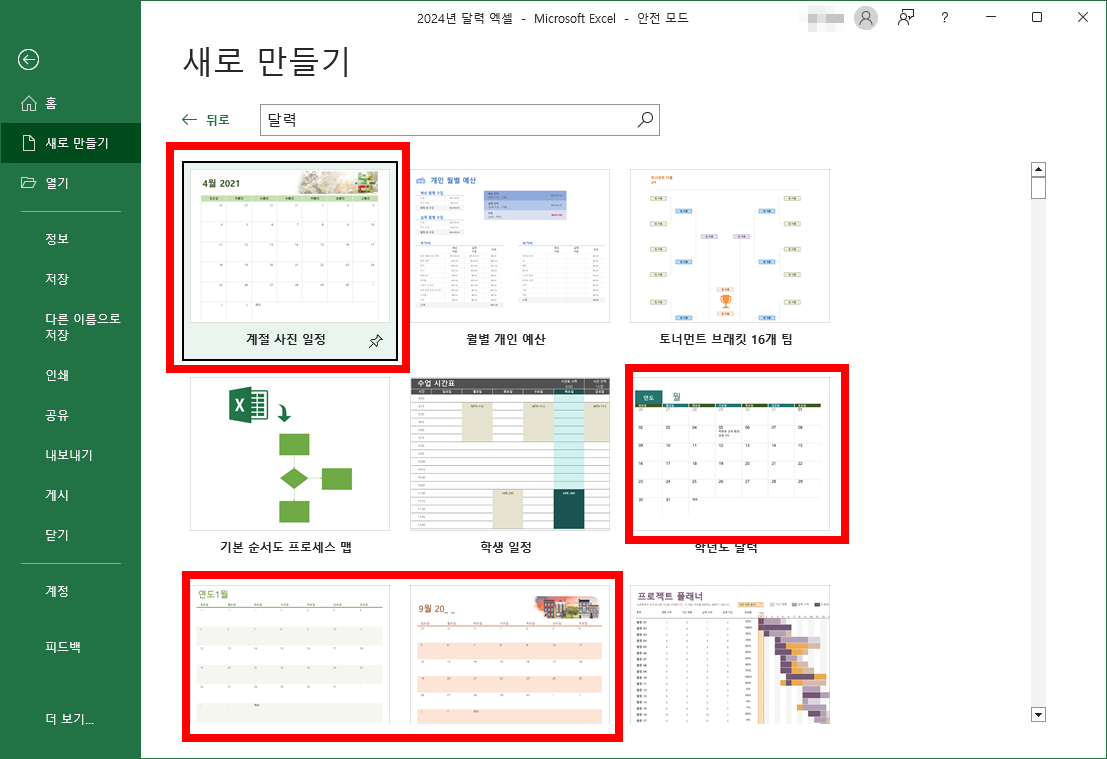This screenshot has width=1107, height=759.
Task: Click the 뒤로 link above search
Action: pos(209,118)
